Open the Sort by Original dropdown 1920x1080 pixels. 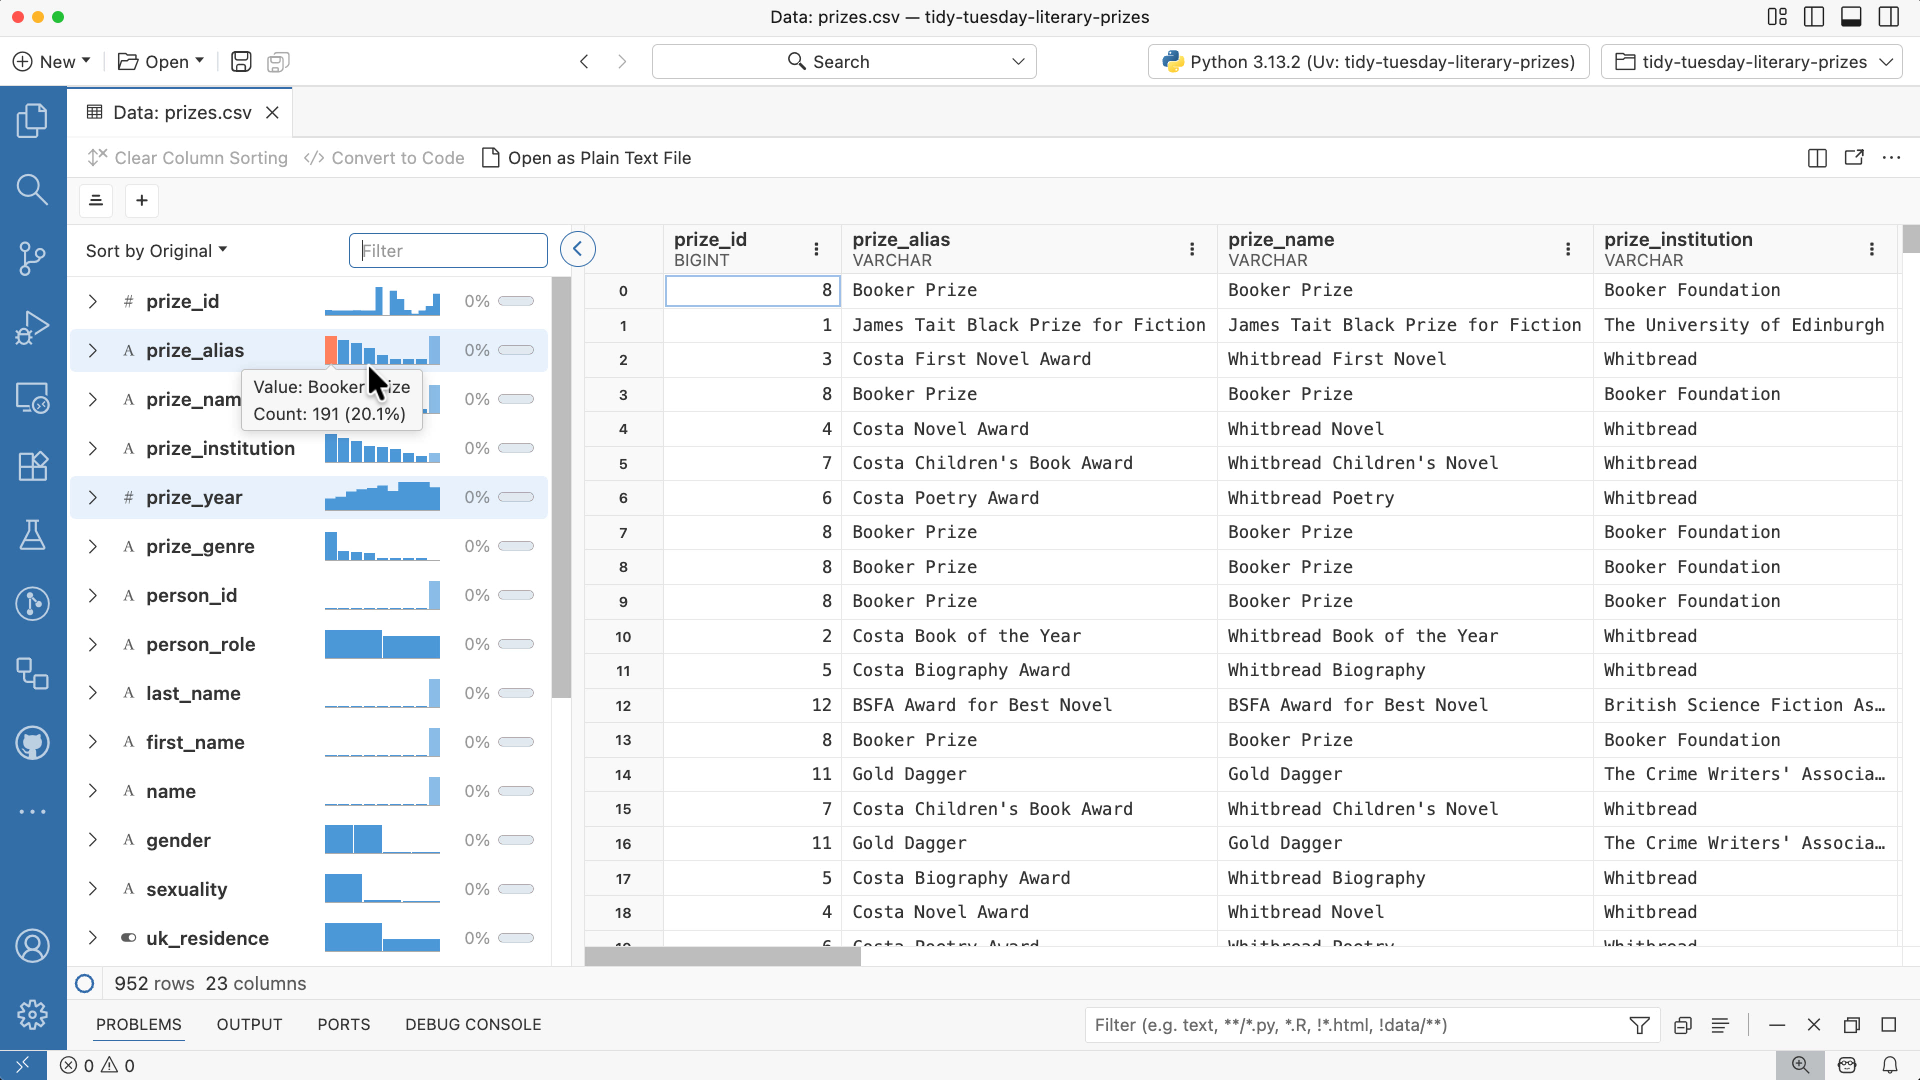156,251
